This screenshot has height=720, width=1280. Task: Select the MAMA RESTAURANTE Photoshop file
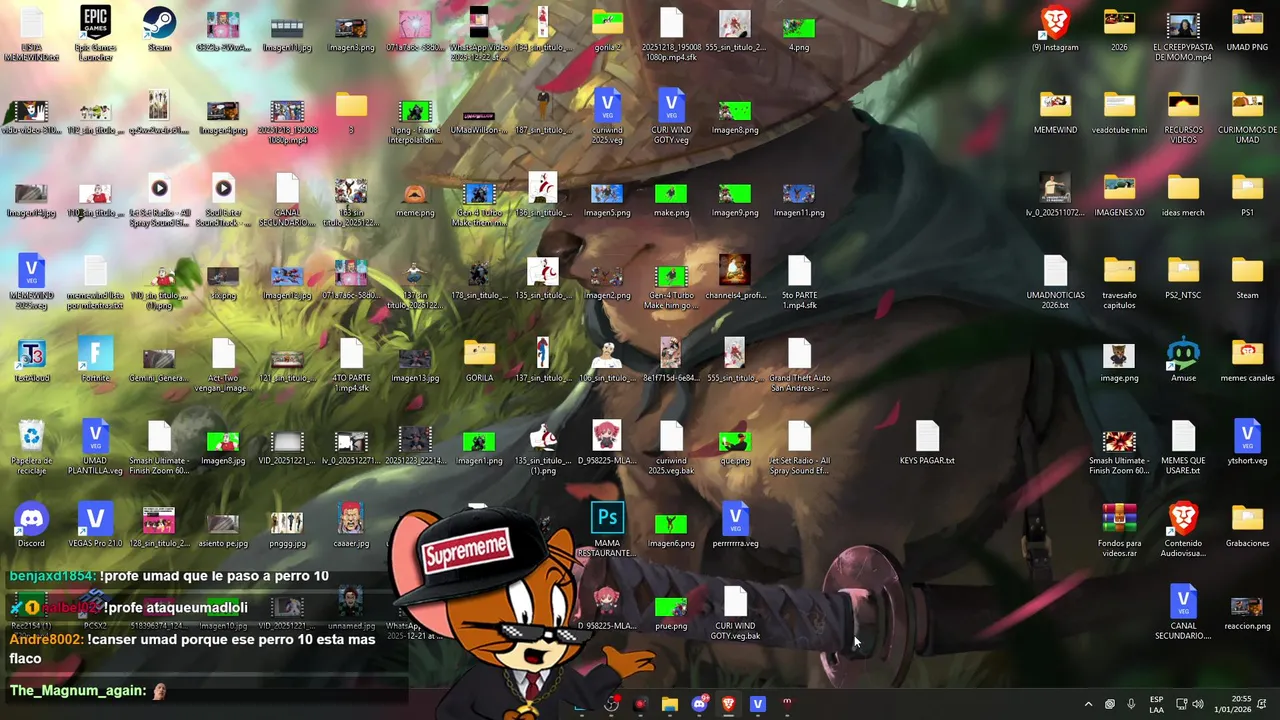click(607, 530)
